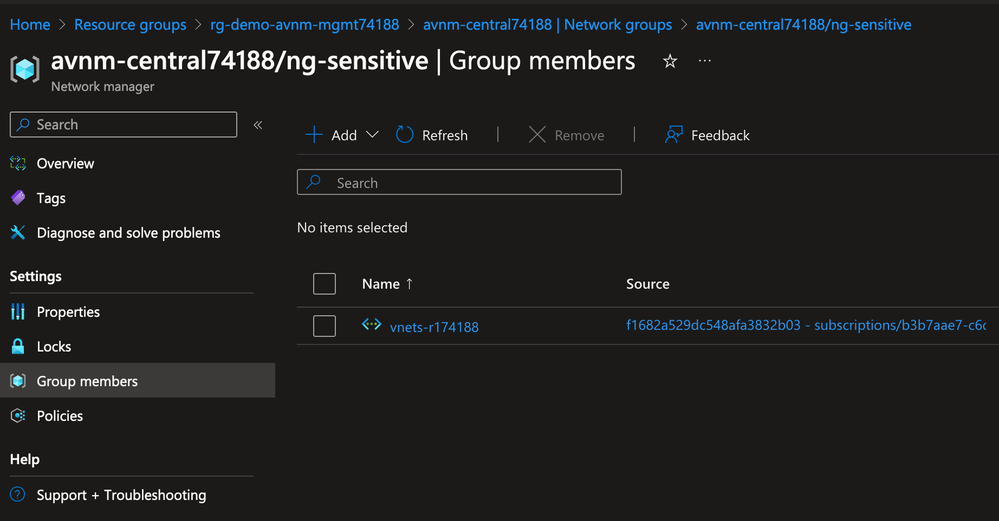Click the purple Tags icon
Image resolution: width=999 pixels, height=521 pixels.
pos(18,198)
